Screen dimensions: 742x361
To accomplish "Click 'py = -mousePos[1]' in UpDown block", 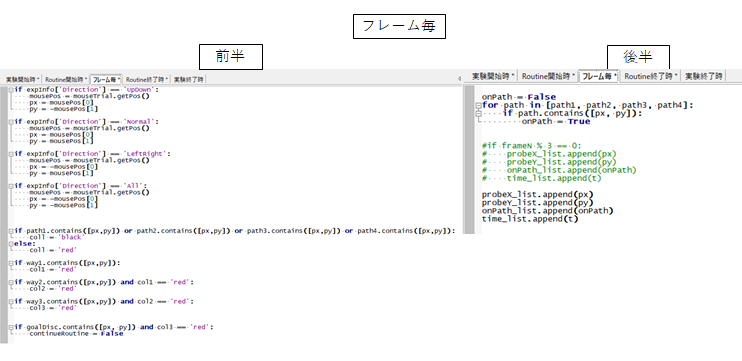I will (64, 109).
